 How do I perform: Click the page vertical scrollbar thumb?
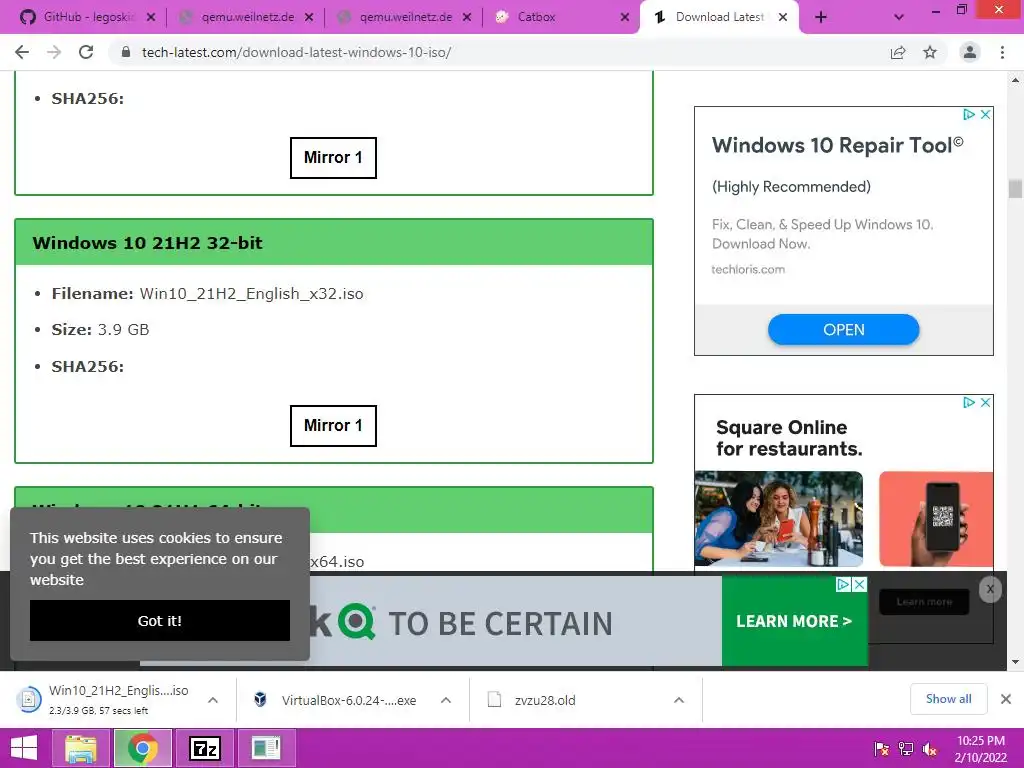click(x=1015, y=189)
